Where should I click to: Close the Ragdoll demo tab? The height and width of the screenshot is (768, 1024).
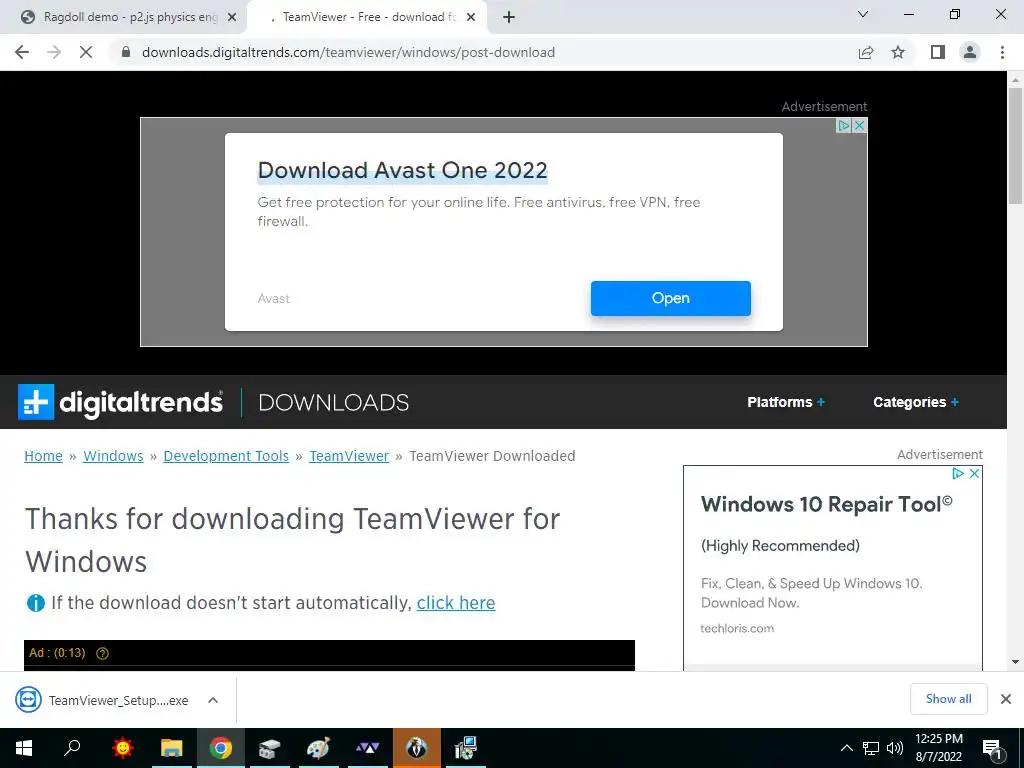click(231, 18)
